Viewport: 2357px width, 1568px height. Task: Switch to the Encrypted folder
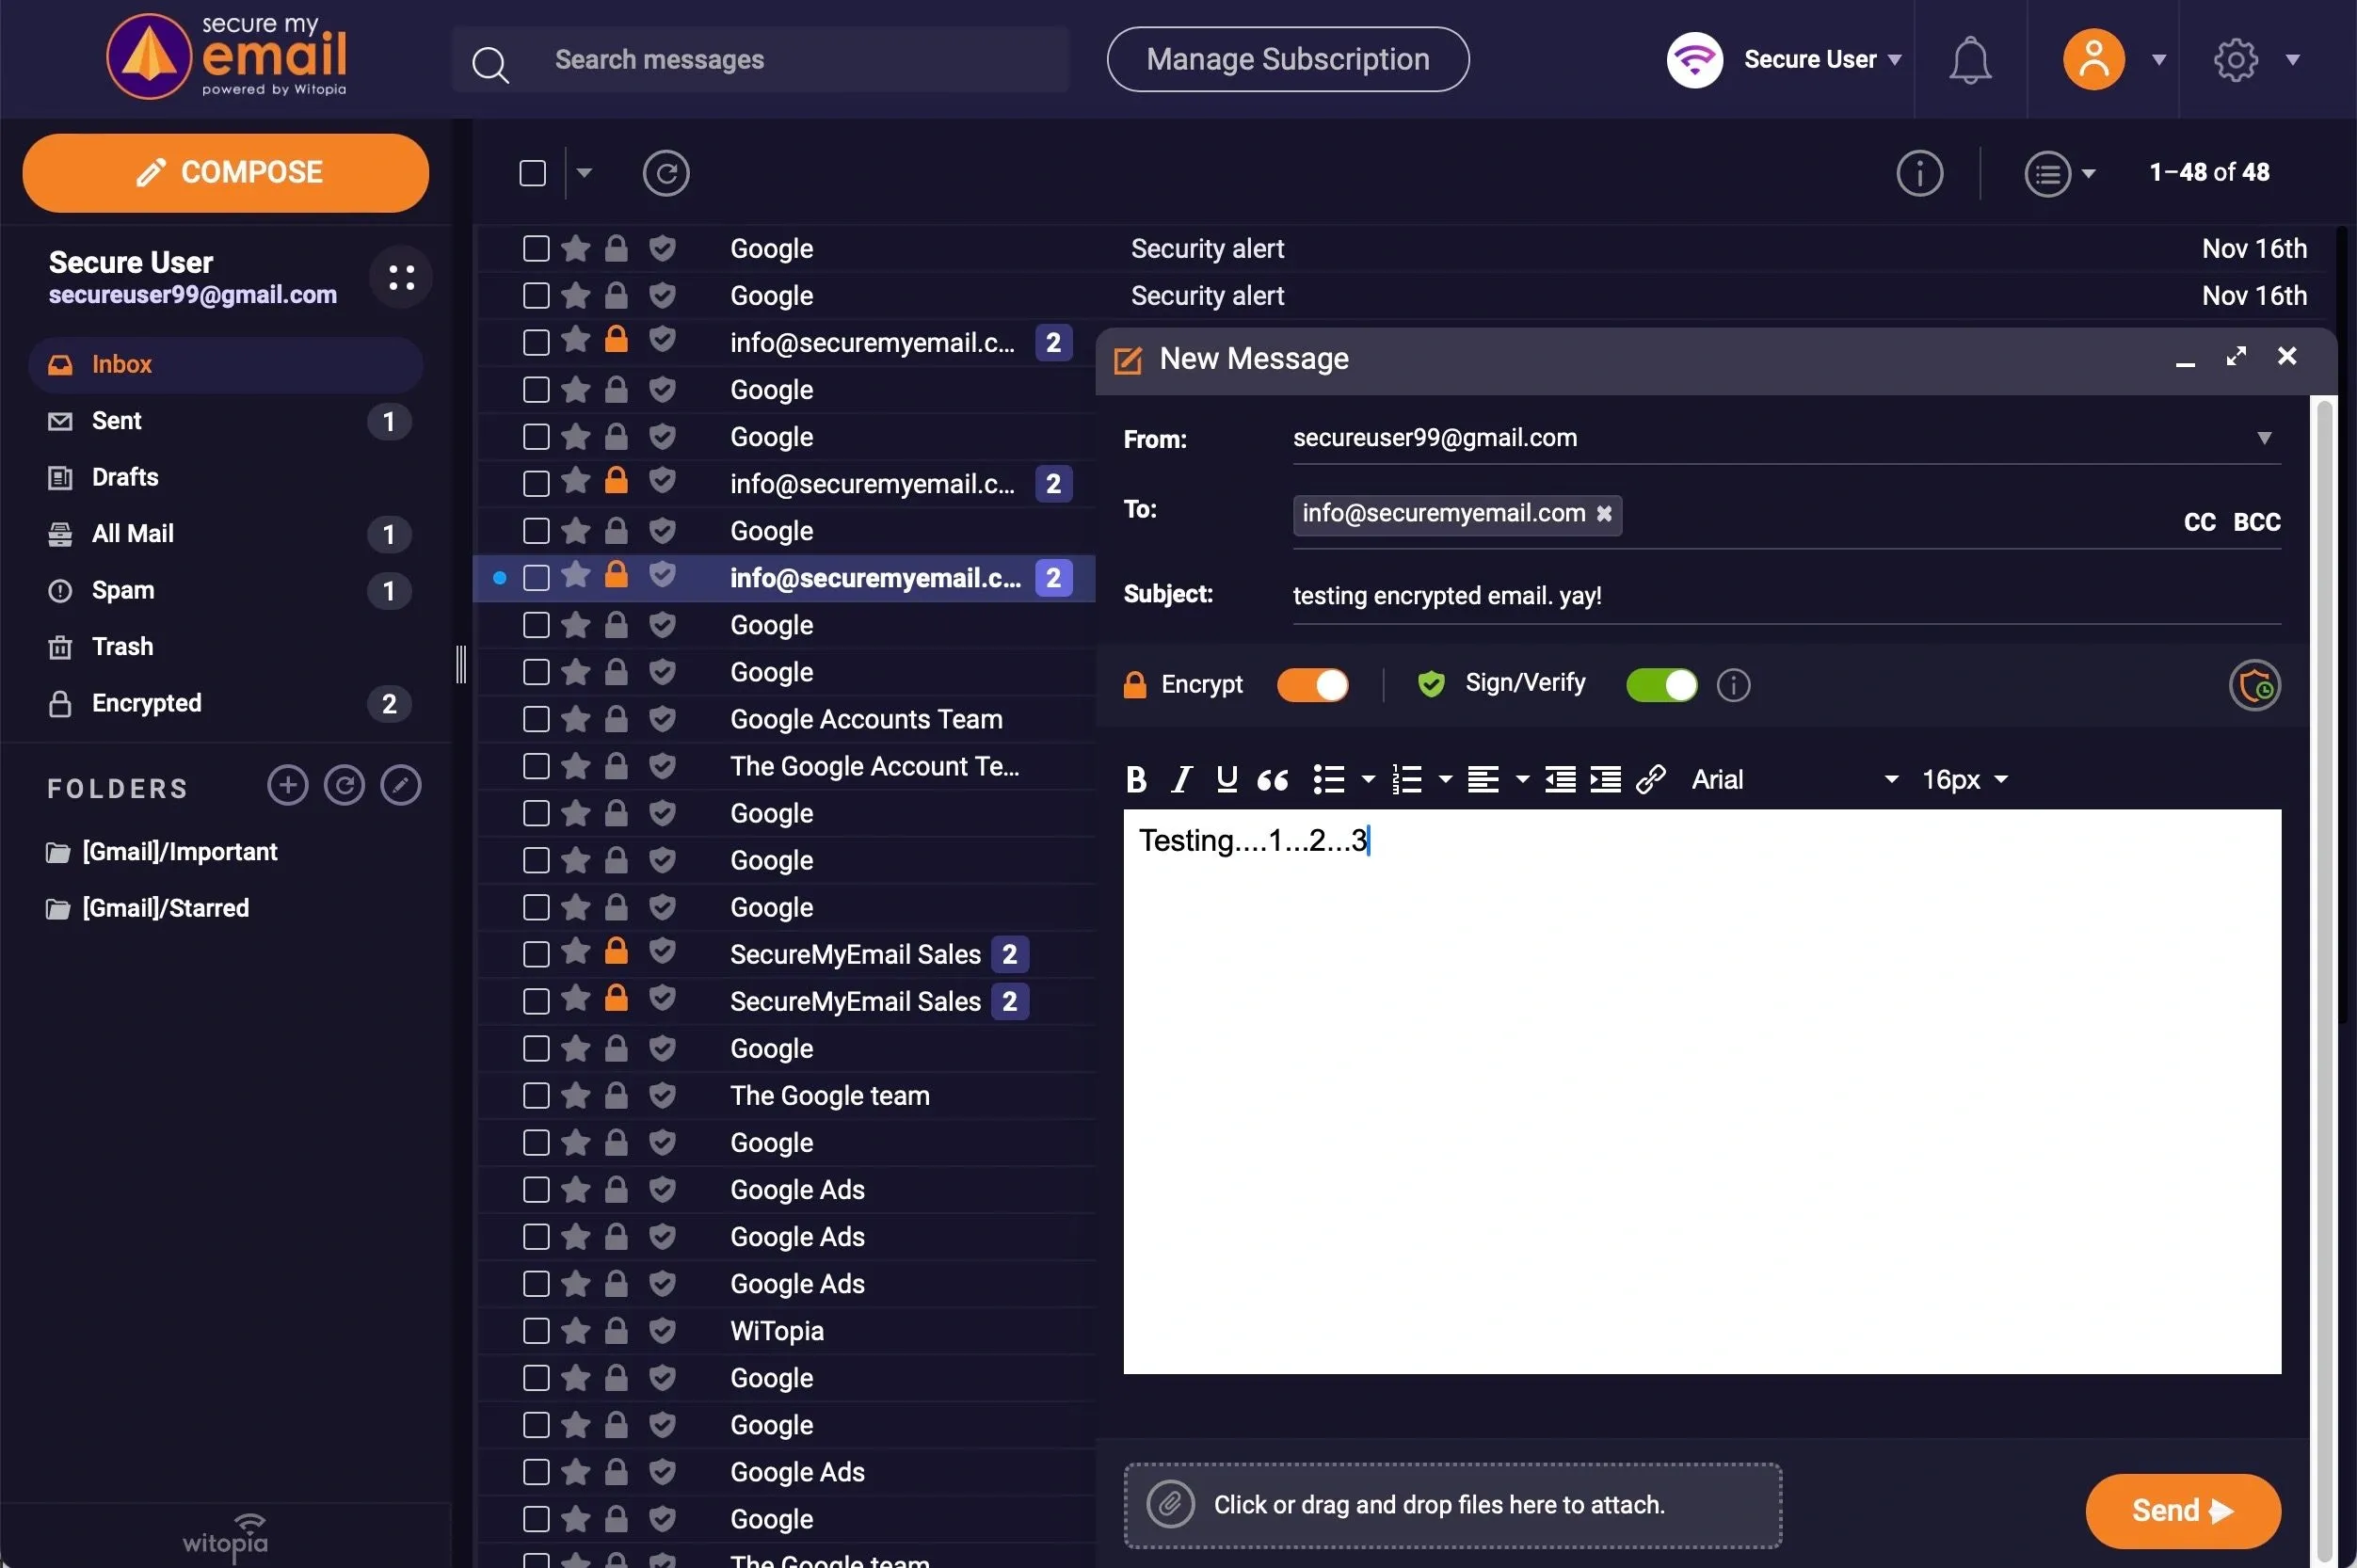pos(148,702)
